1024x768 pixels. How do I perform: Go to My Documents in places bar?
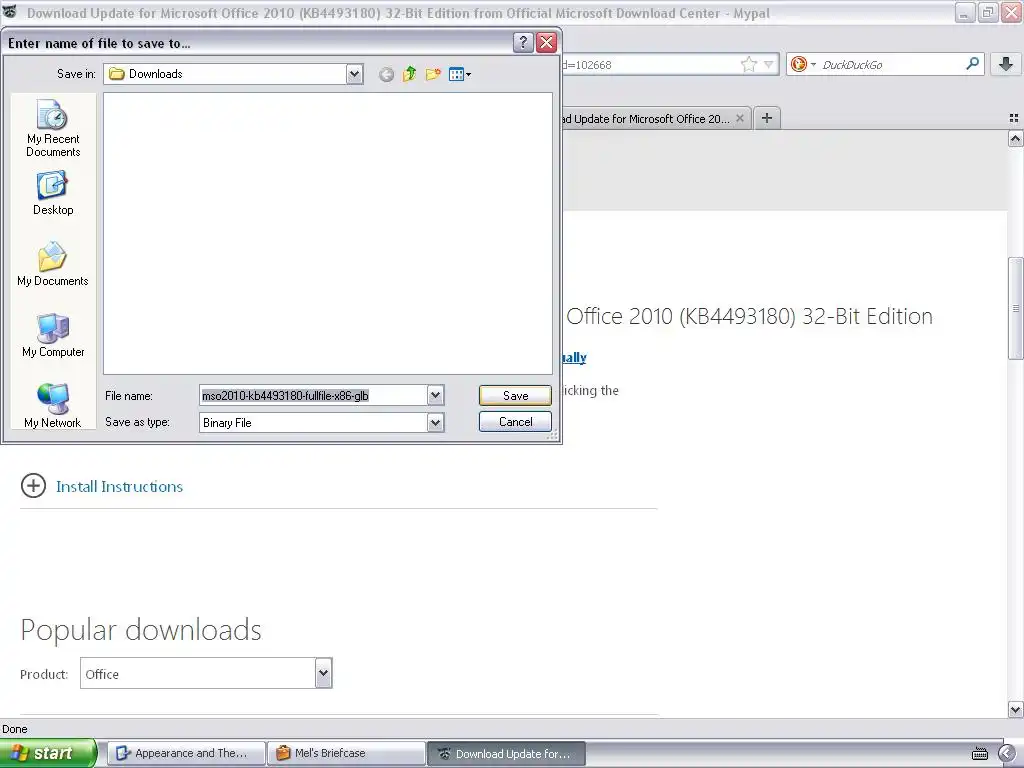point(53,264)
